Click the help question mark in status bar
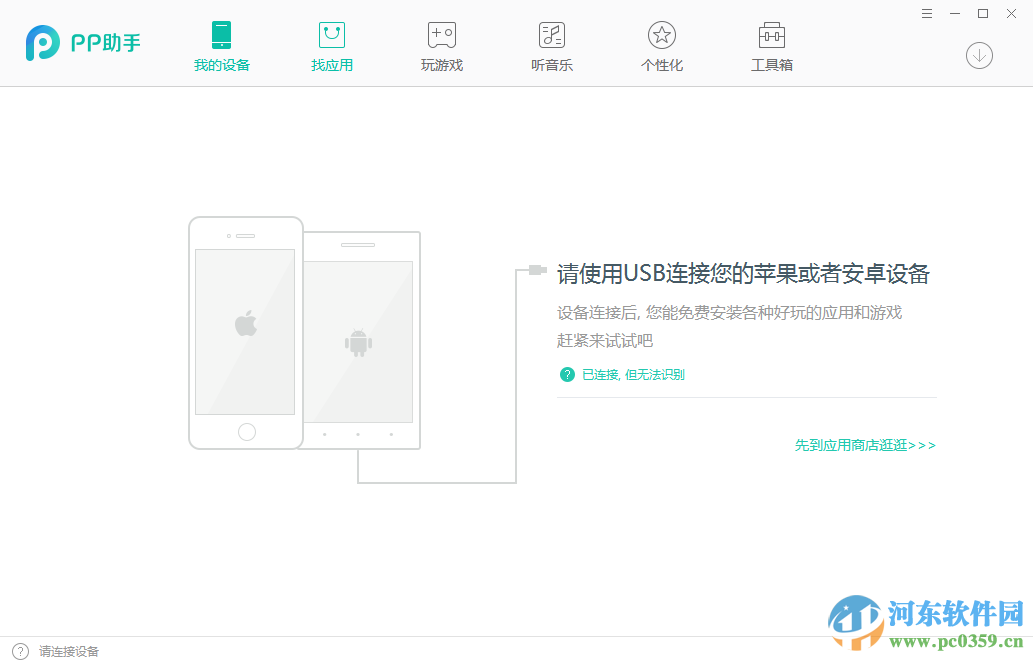1033x666 pixels. [22, 651]
